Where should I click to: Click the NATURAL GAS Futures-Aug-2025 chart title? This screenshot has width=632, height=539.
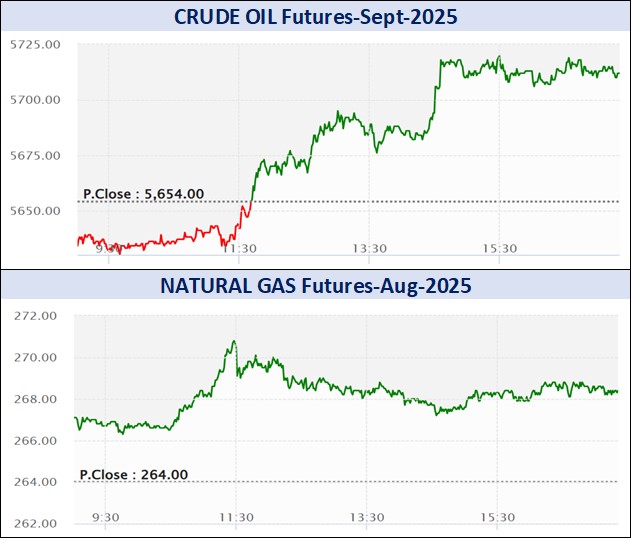tap(315, 287)
